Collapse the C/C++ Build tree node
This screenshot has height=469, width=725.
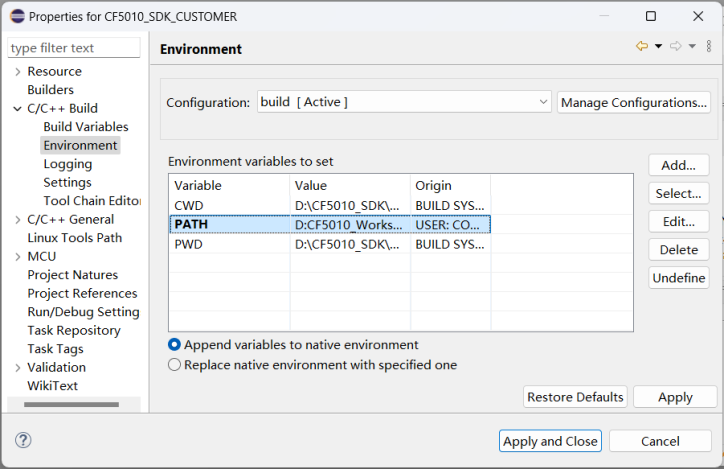(18, 109)
